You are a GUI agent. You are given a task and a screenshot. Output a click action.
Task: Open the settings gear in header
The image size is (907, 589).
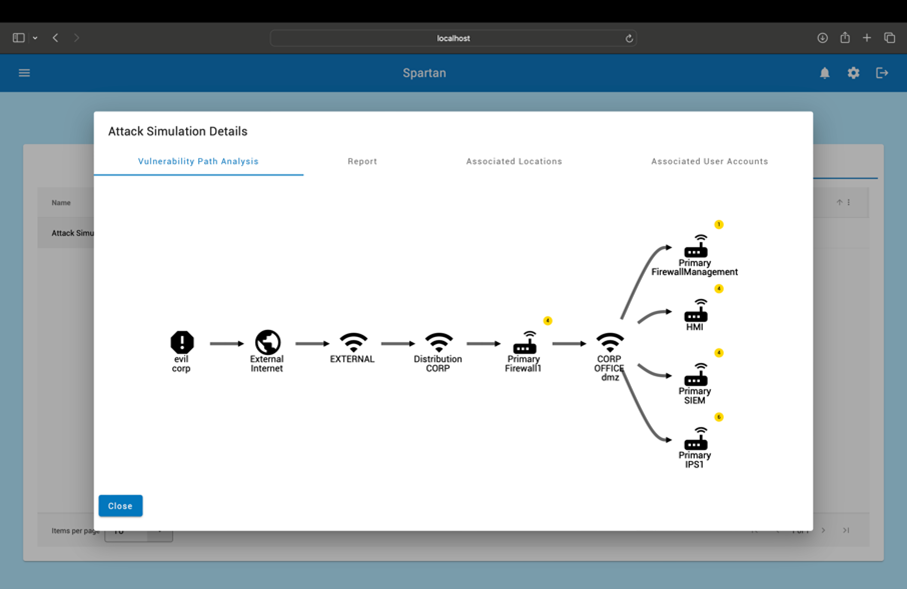853,73
